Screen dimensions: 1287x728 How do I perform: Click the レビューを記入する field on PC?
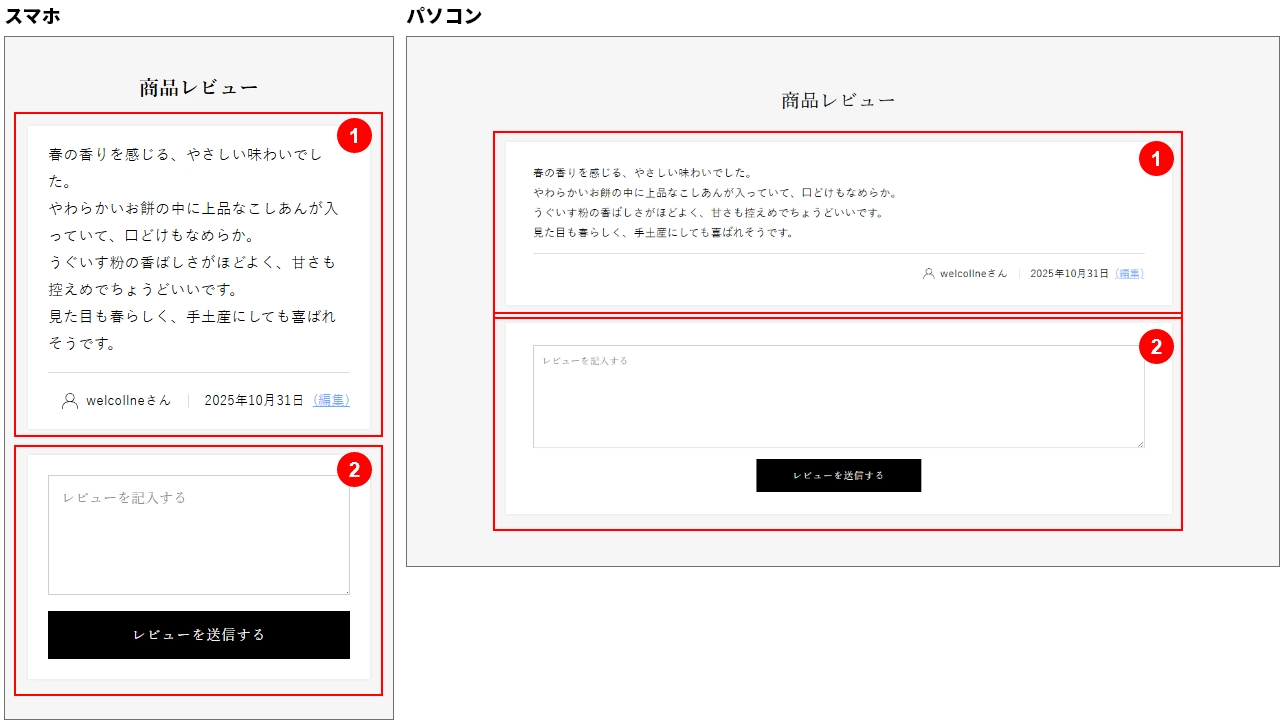tap(838, 395)
